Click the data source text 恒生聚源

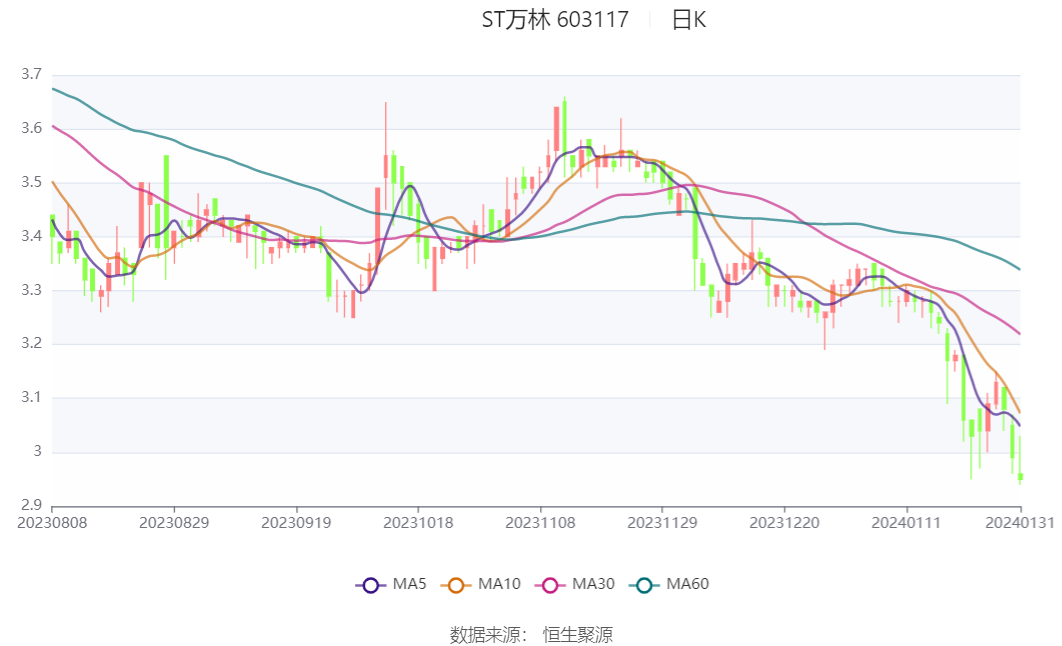coord(578,635)
